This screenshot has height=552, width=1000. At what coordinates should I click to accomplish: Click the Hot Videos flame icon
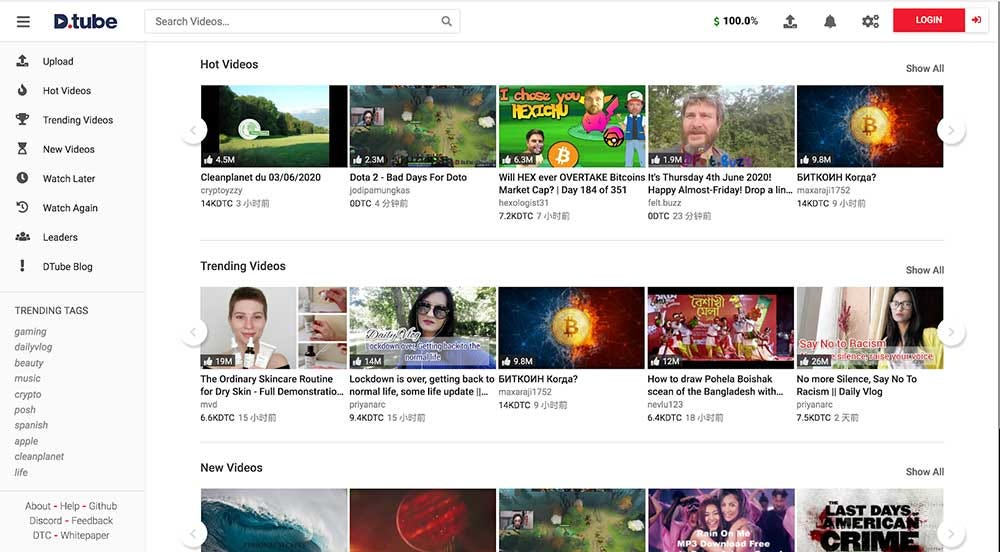(22, 91)
